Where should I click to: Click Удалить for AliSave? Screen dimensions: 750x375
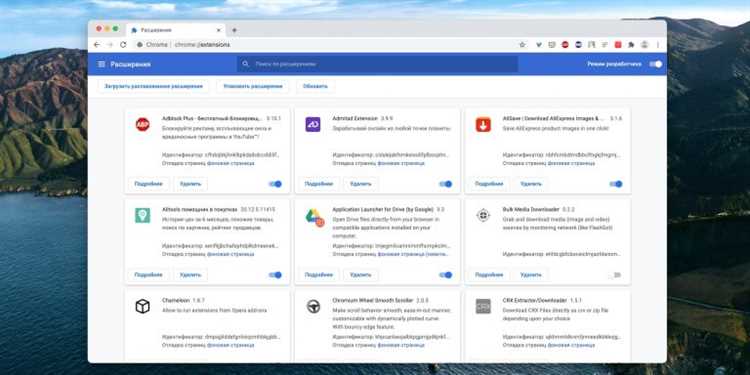[531, 184]
